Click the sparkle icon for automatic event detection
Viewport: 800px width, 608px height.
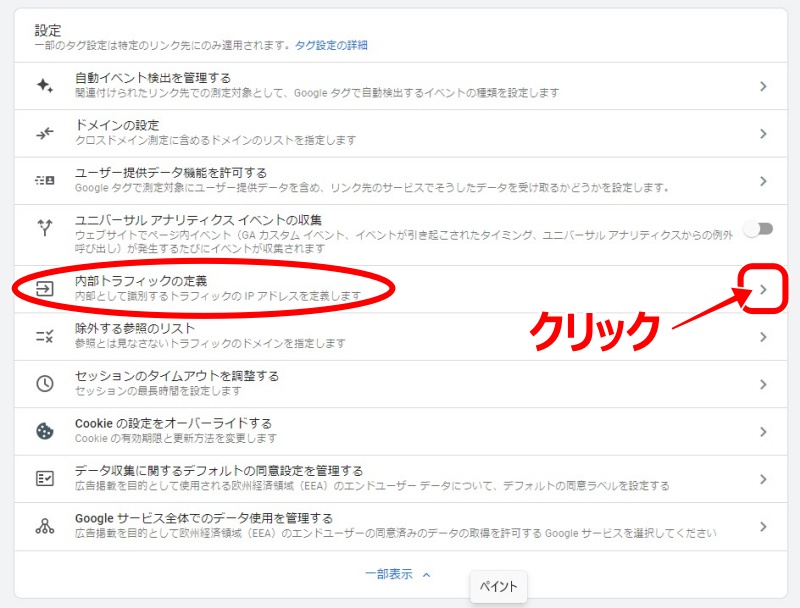coord(45,86)
